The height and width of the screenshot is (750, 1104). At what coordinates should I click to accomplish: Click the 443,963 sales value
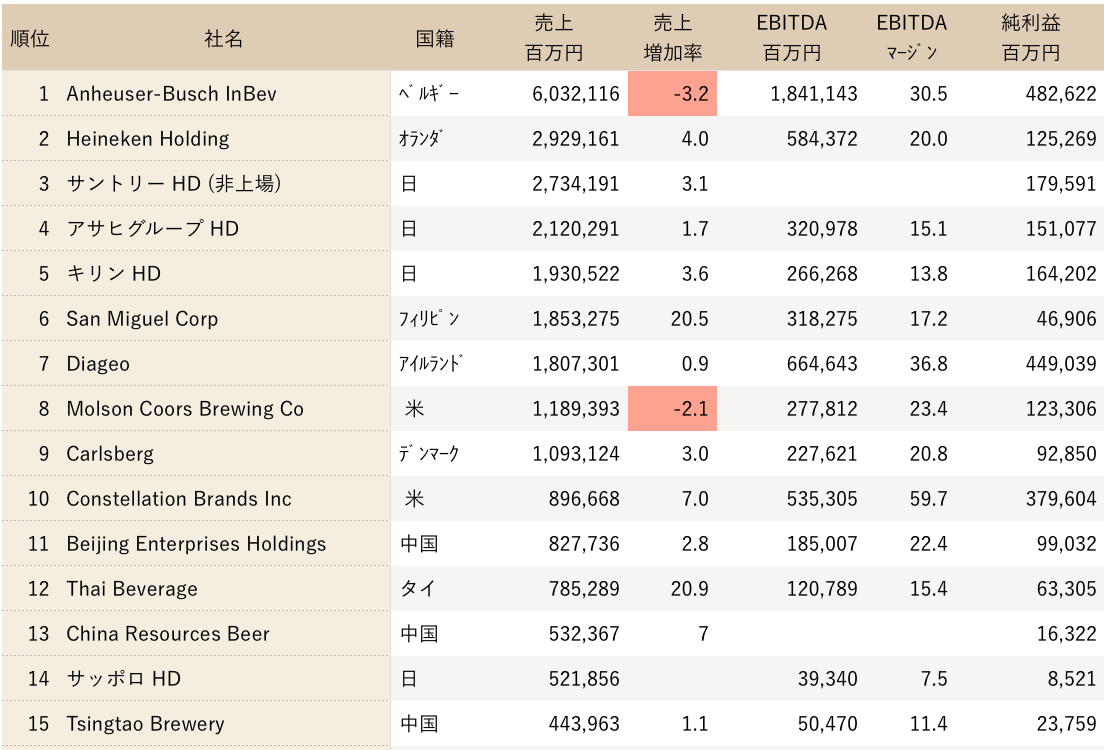tap(584, 724)
